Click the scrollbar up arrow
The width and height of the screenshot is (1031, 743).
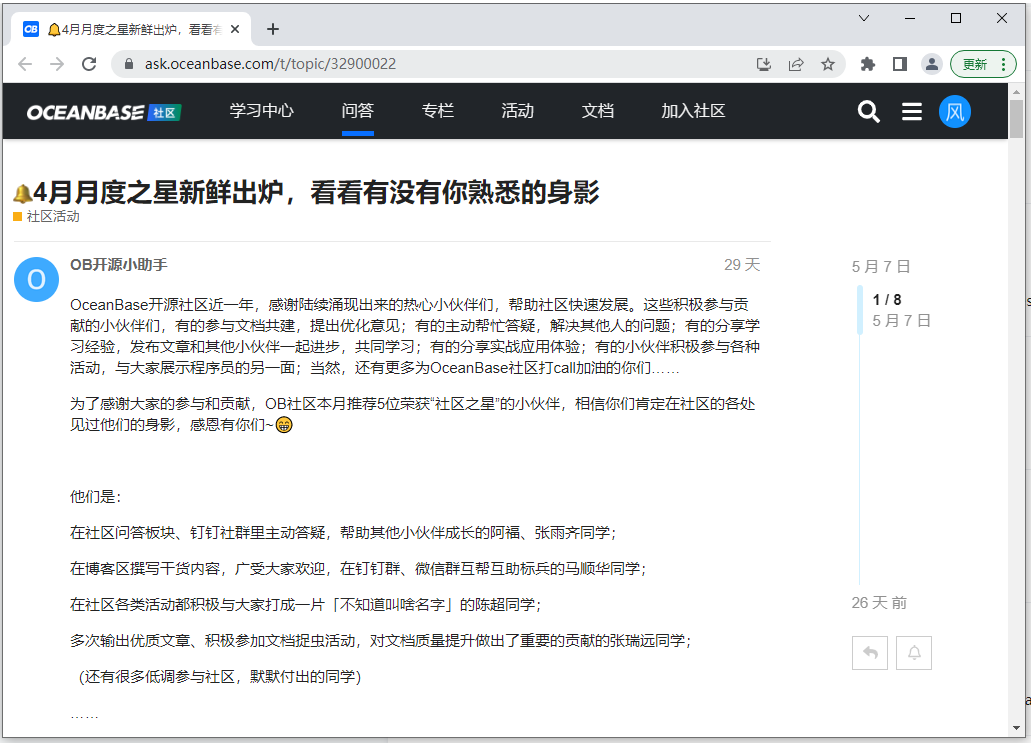pos(1017,91)
